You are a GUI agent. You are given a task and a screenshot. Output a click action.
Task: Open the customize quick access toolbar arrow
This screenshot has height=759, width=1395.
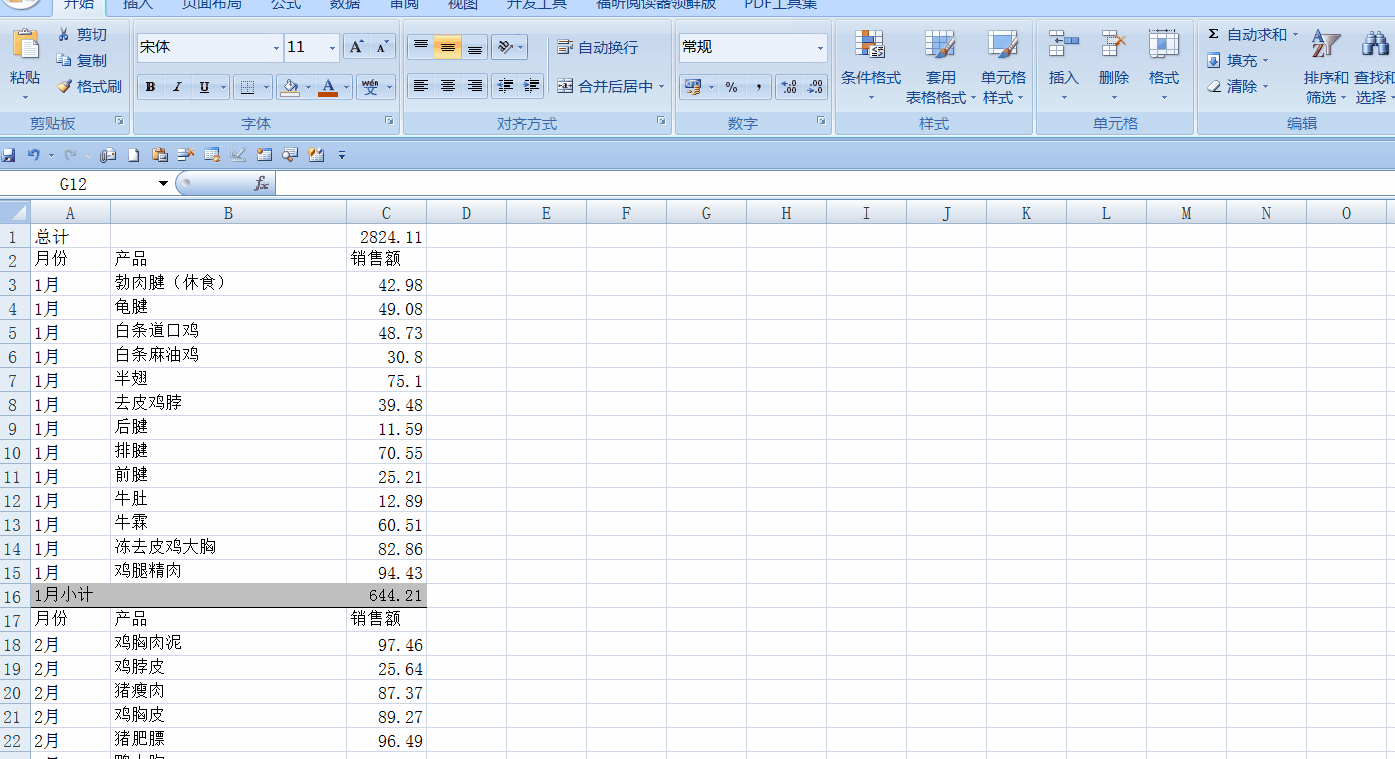click(342, 155)
